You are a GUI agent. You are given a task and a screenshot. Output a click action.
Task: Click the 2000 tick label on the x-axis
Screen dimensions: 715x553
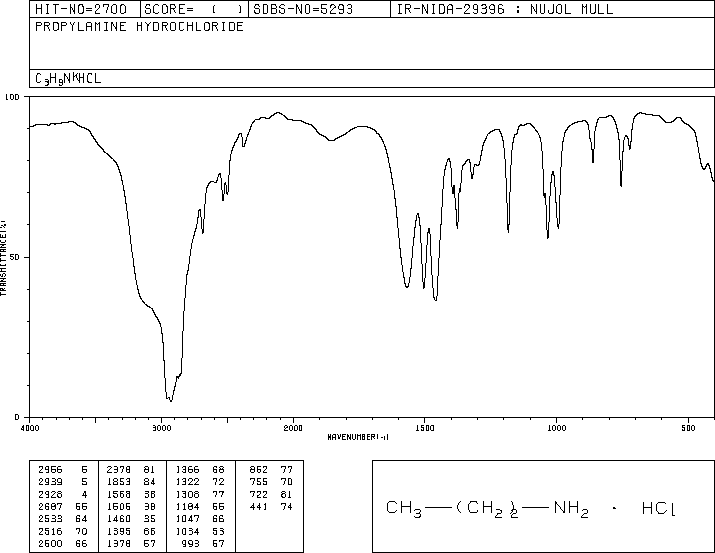click(293, 428)
